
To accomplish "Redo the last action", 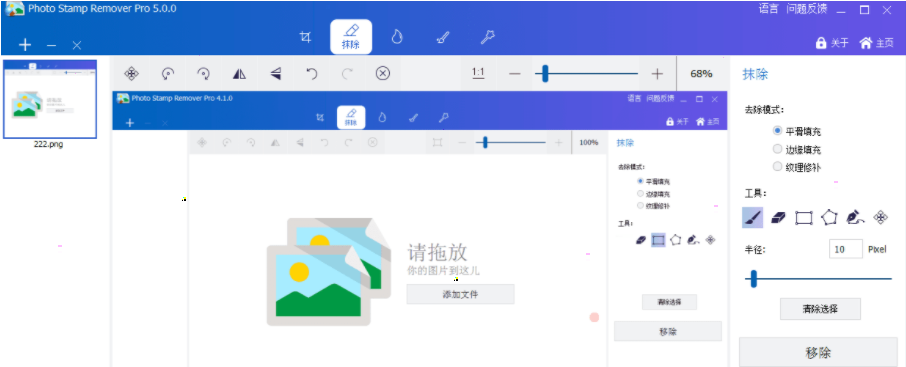I will point(347,73).
